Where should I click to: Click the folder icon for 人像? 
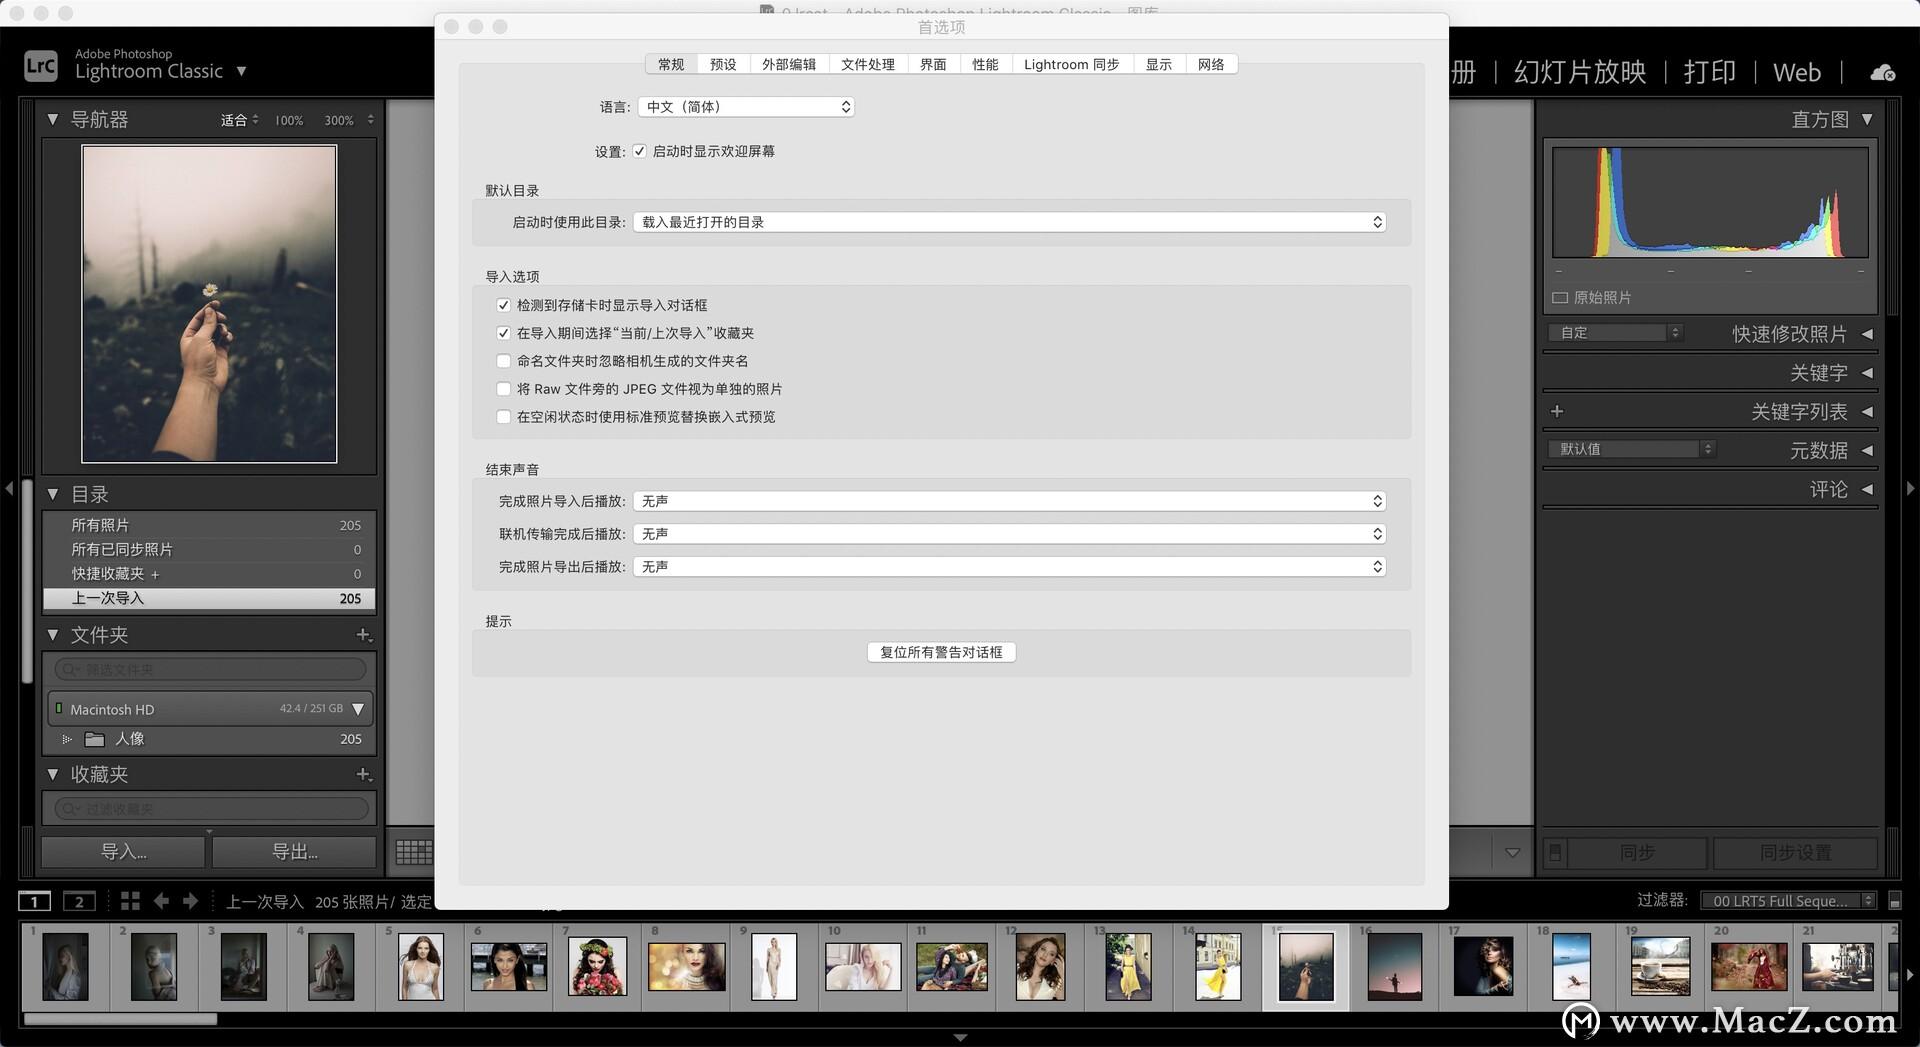(95, 739)
